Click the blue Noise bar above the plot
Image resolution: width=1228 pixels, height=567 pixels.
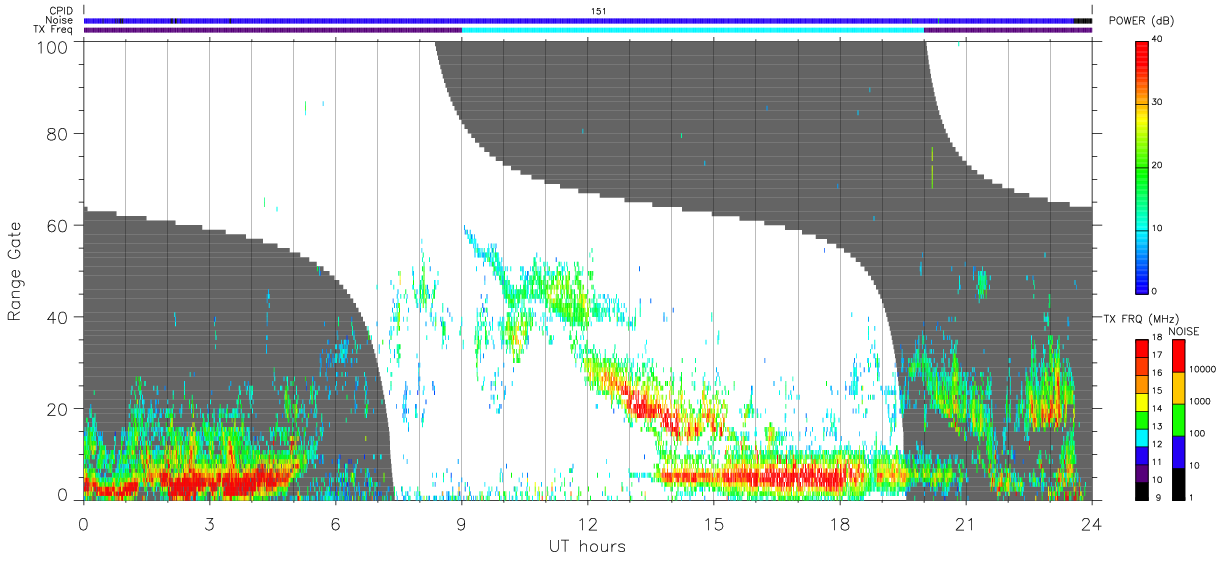[x=588, y=20]
